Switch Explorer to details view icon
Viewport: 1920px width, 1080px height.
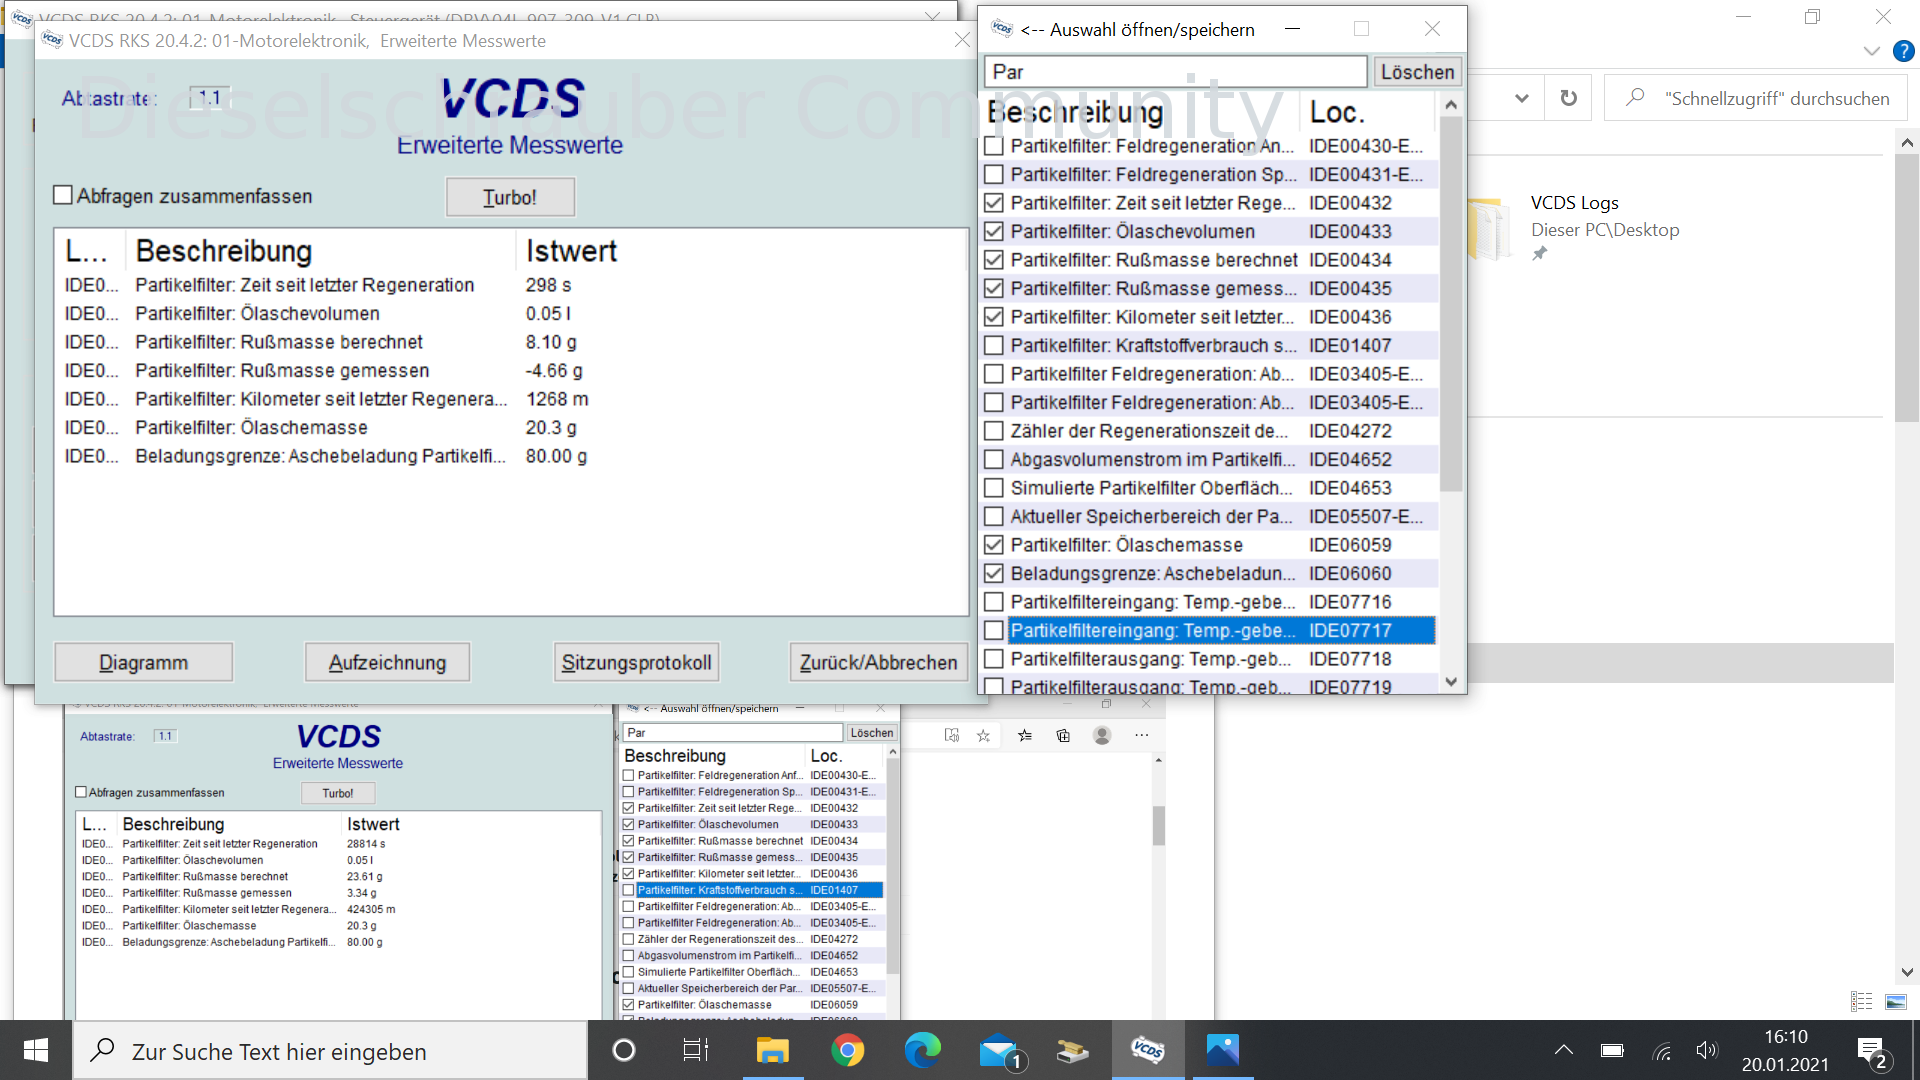tap(1861, 1001)
